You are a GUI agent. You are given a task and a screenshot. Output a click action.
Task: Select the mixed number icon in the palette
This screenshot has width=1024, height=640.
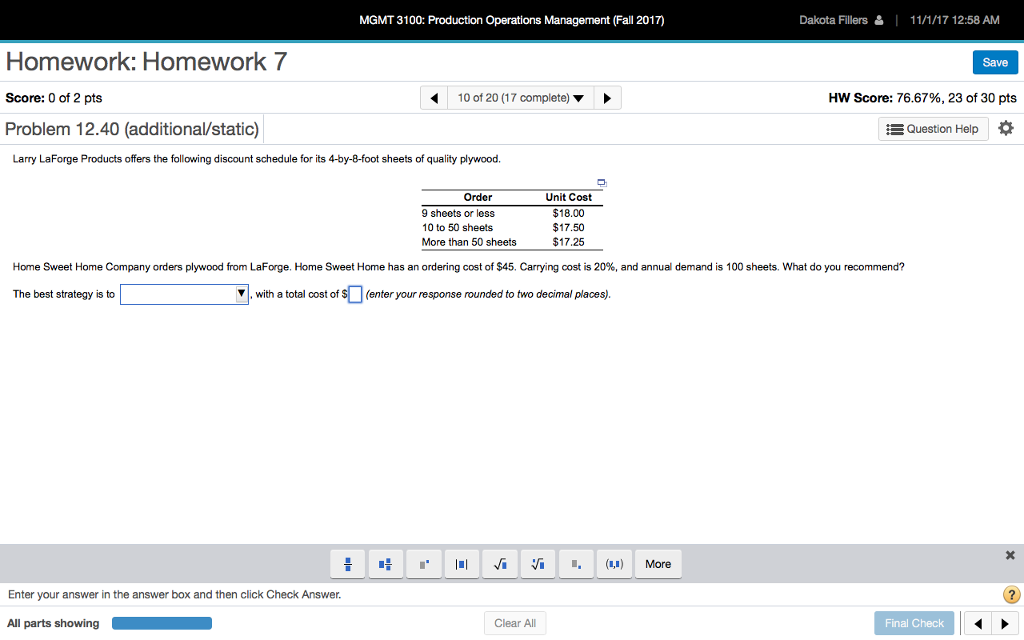(x=385, y=563)
